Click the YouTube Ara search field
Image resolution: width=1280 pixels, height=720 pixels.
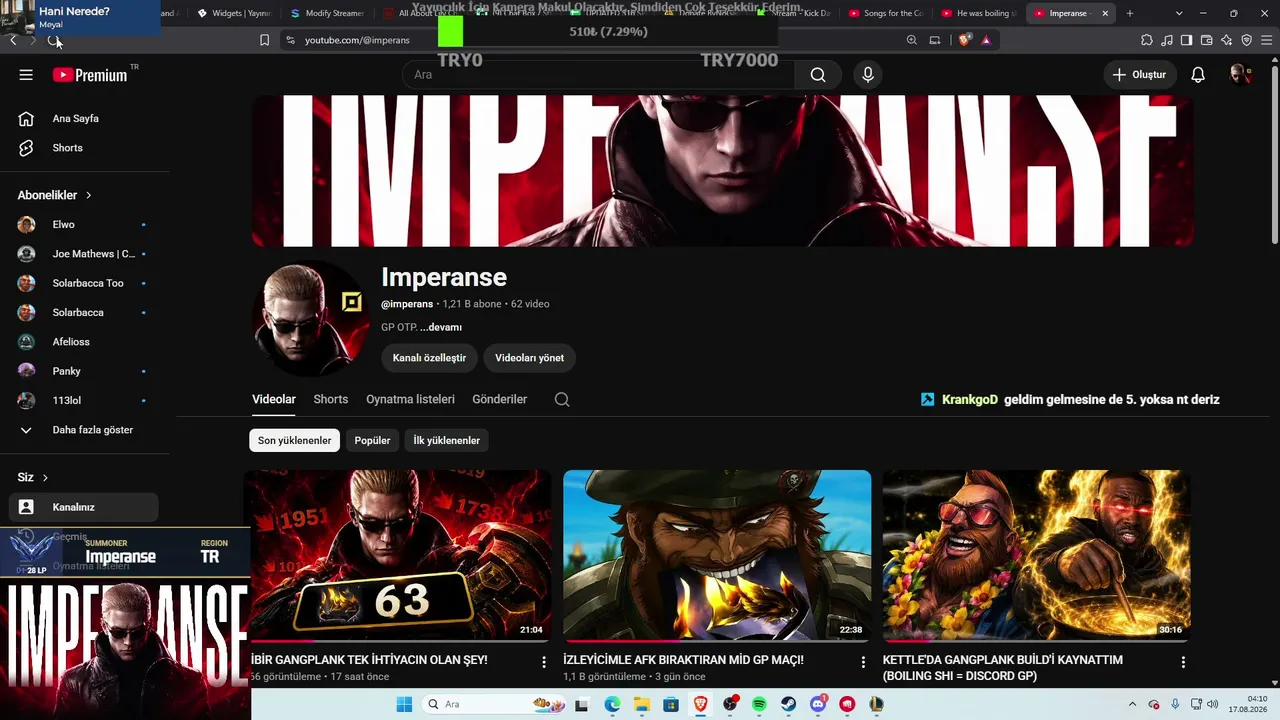[x=598, y=75]
